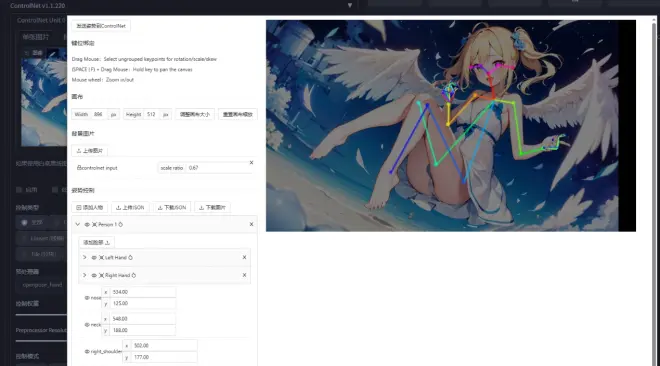
Task: Click the right_shoulder x field showing 502.00
Action: click(164, 345)
